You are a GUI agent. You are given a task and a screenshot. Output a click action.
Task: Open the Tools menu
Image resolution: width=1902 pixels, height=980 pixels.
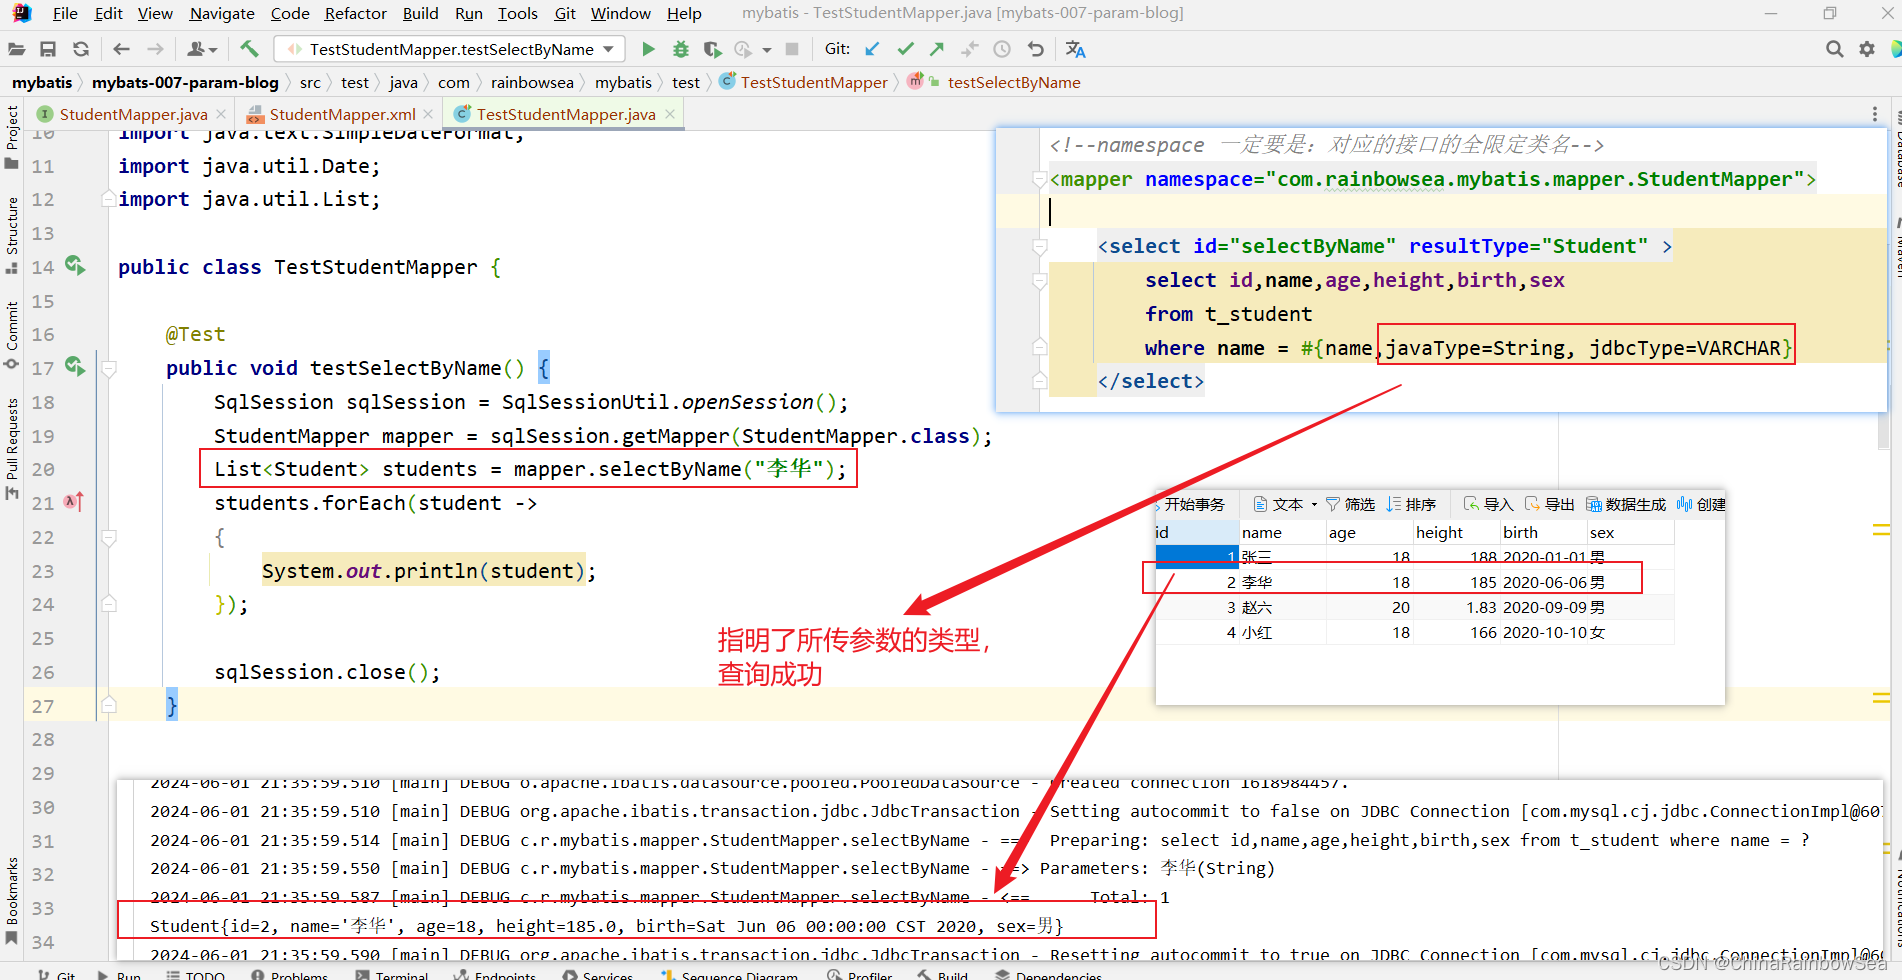pyautogui.click(x=517, y=13)
